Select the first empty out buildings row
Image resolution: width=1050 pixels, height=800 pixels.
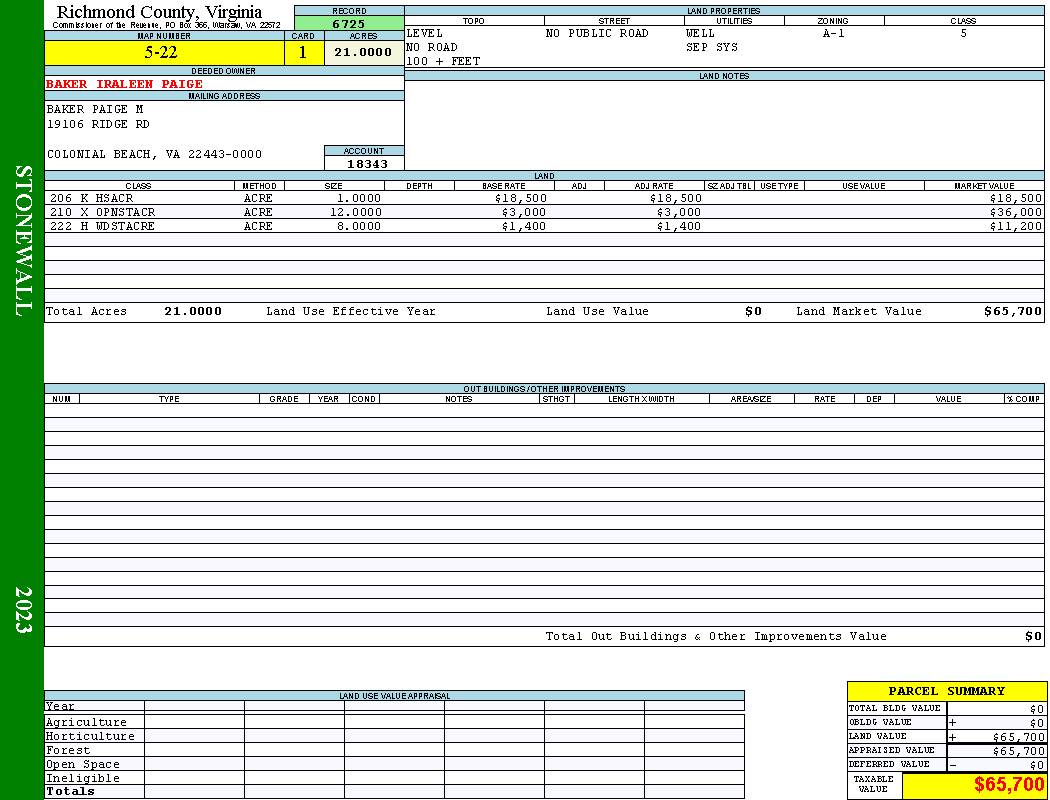544,410
